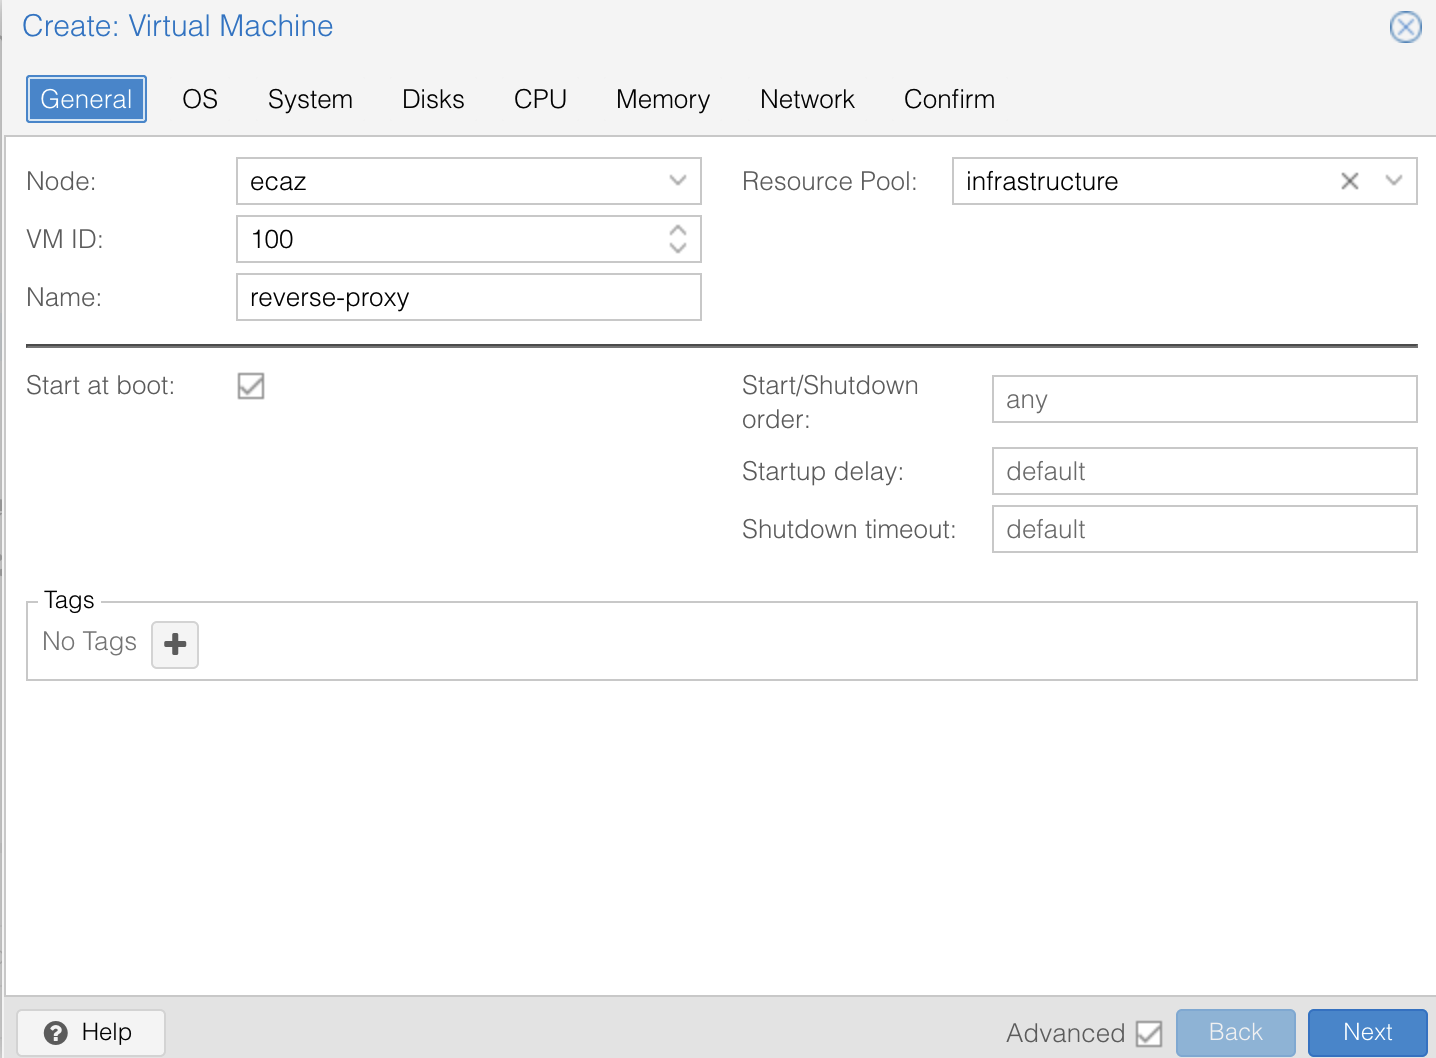Viewport: 1436px width, 1058px height.
Task: Select the Confirm tab
Action: pyautogui.click(x=949, y=99)
